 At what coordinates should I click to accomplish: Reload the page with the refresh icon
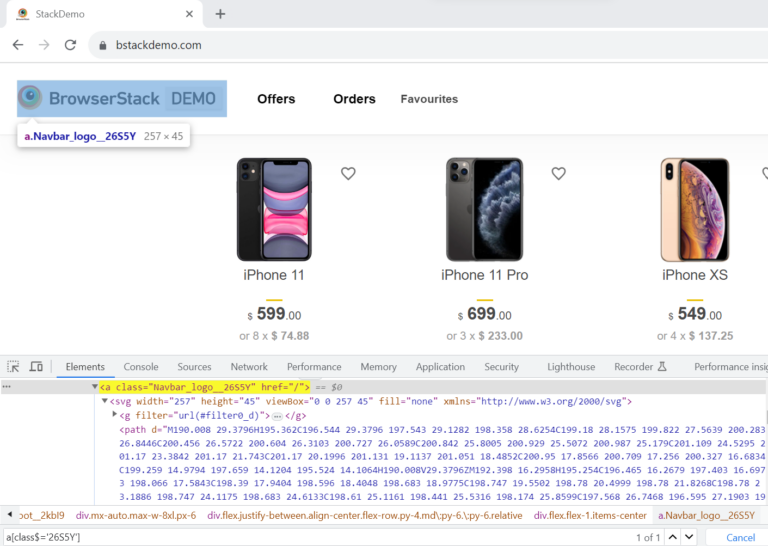[x=70, y=45]
